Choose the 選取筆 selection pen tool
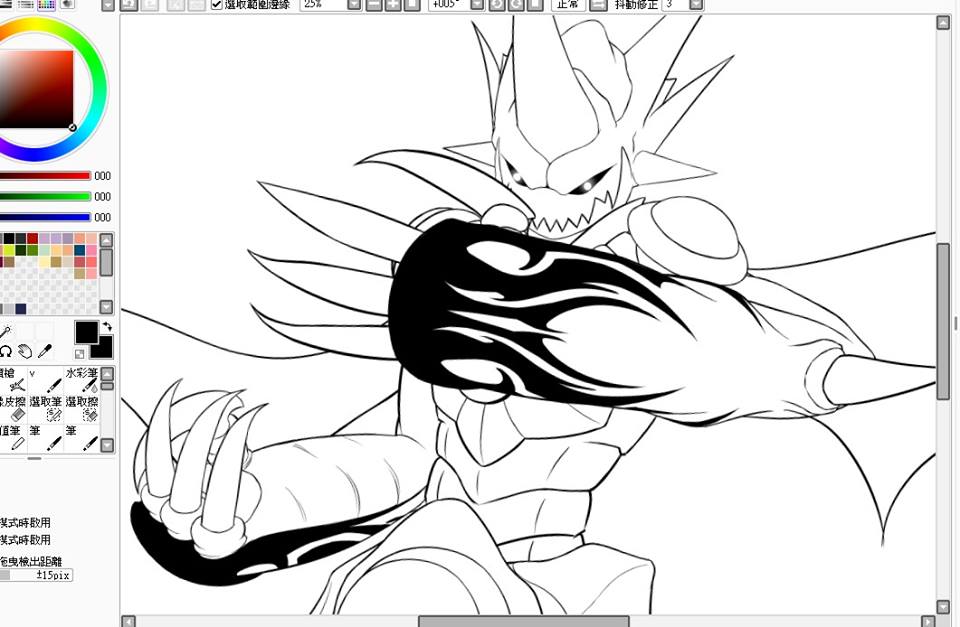Image resolution: width=960 pixels, height=627 pixels. (46, 408)
